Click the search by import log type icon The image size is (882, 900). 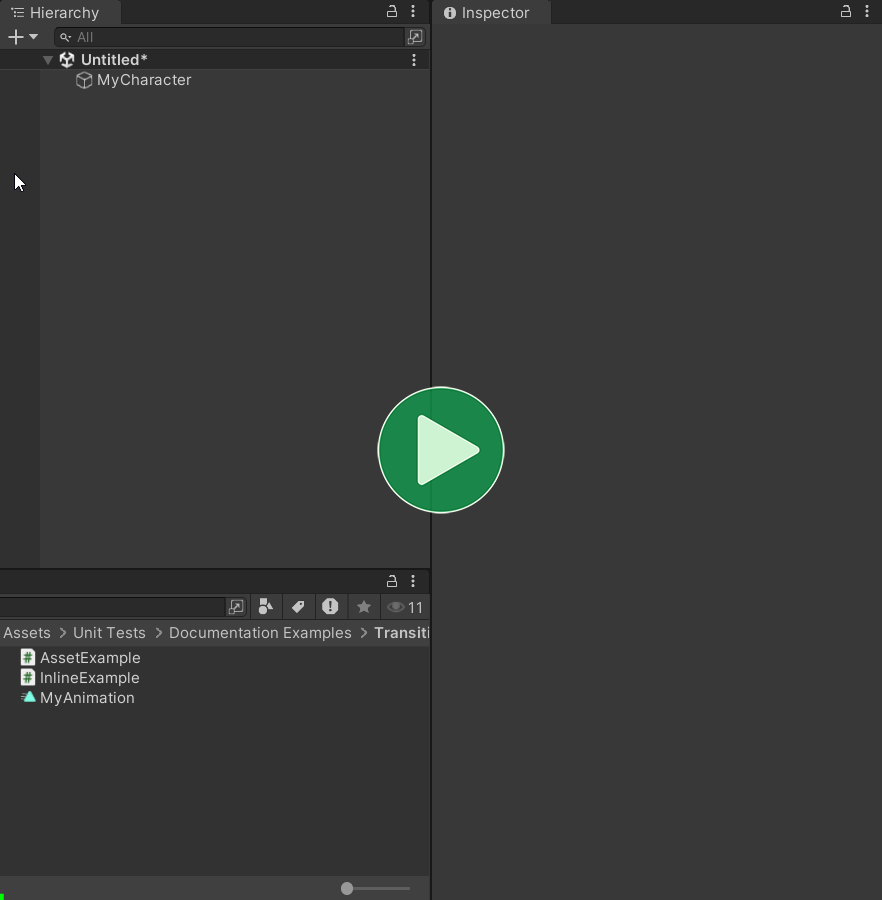click(x=330, y=607)
